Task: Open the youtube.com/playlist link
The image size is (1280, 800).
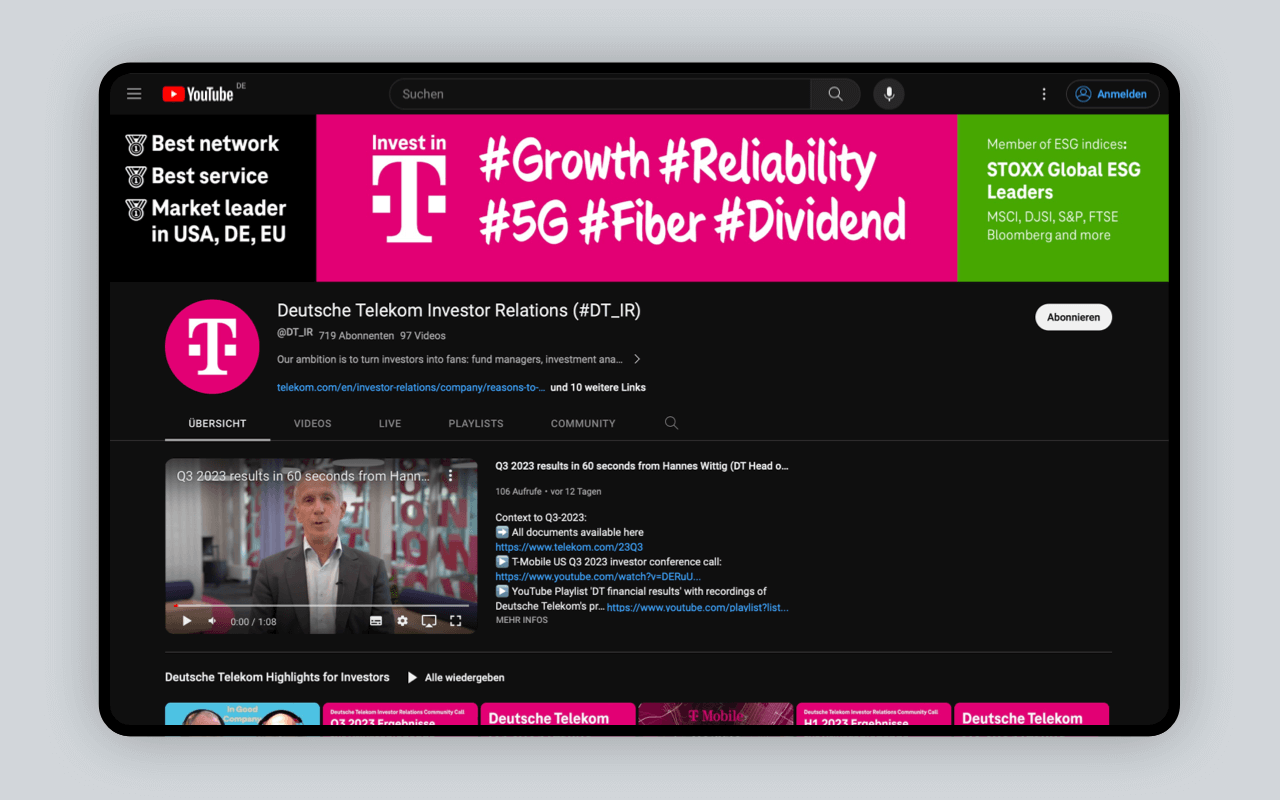Action: coord(698,607)
